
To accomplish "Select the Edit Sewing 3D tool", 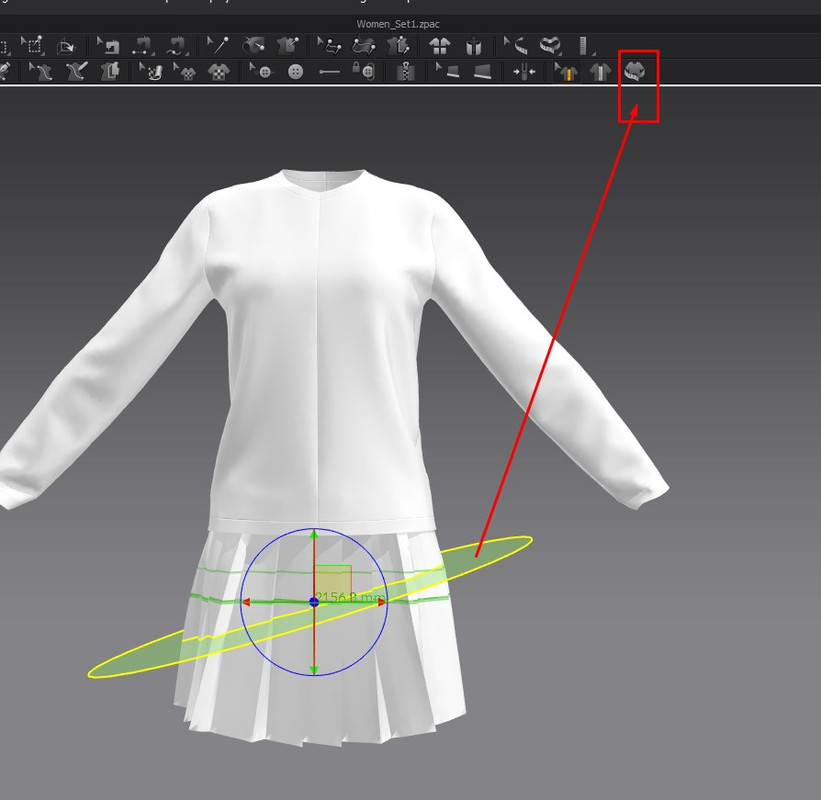I will click(108, 46).
